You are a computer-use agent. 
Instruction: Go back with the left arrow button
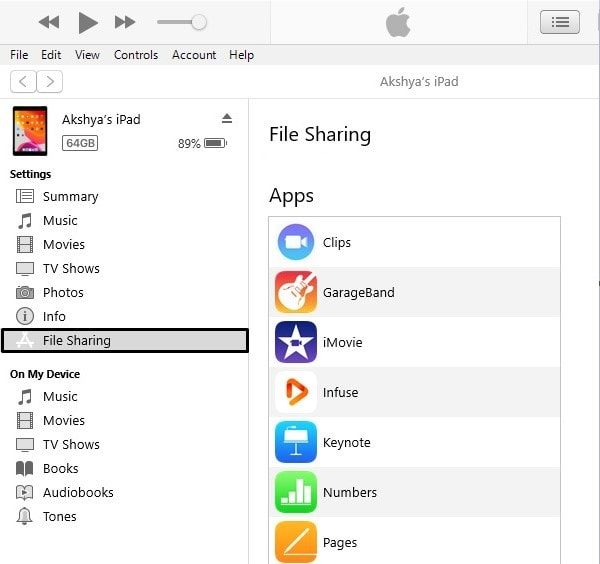[x=23, y=82]
